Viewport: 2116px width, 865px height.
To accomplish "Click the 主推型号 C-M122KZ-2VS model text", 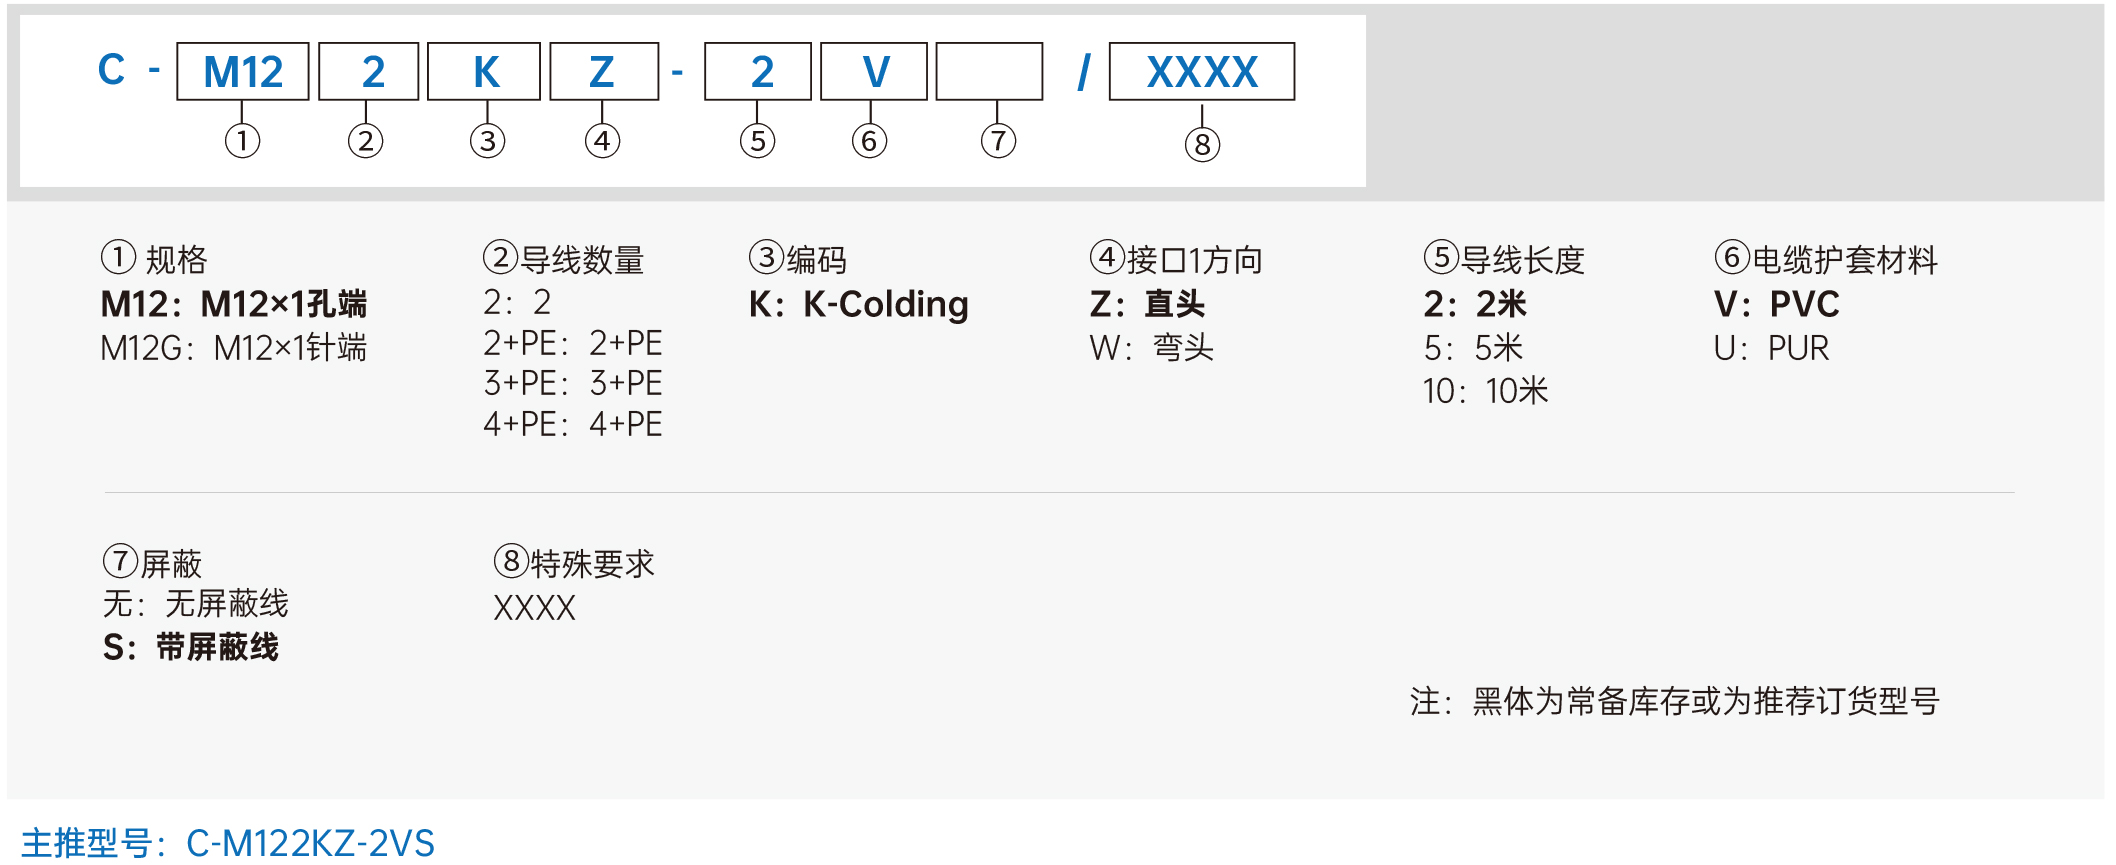I will pos(228,843).
